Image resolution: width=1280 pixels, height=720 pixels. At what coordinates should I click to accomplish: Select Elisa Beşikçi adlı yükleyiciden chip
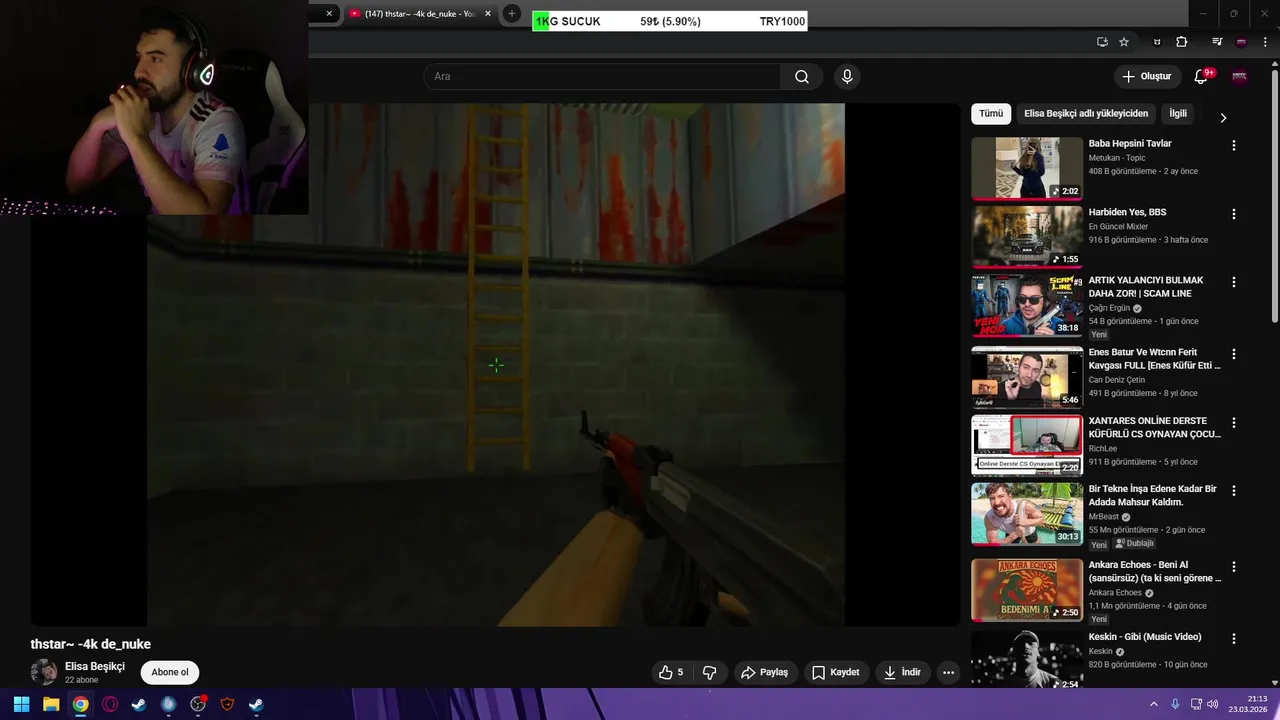(1086, 114)
